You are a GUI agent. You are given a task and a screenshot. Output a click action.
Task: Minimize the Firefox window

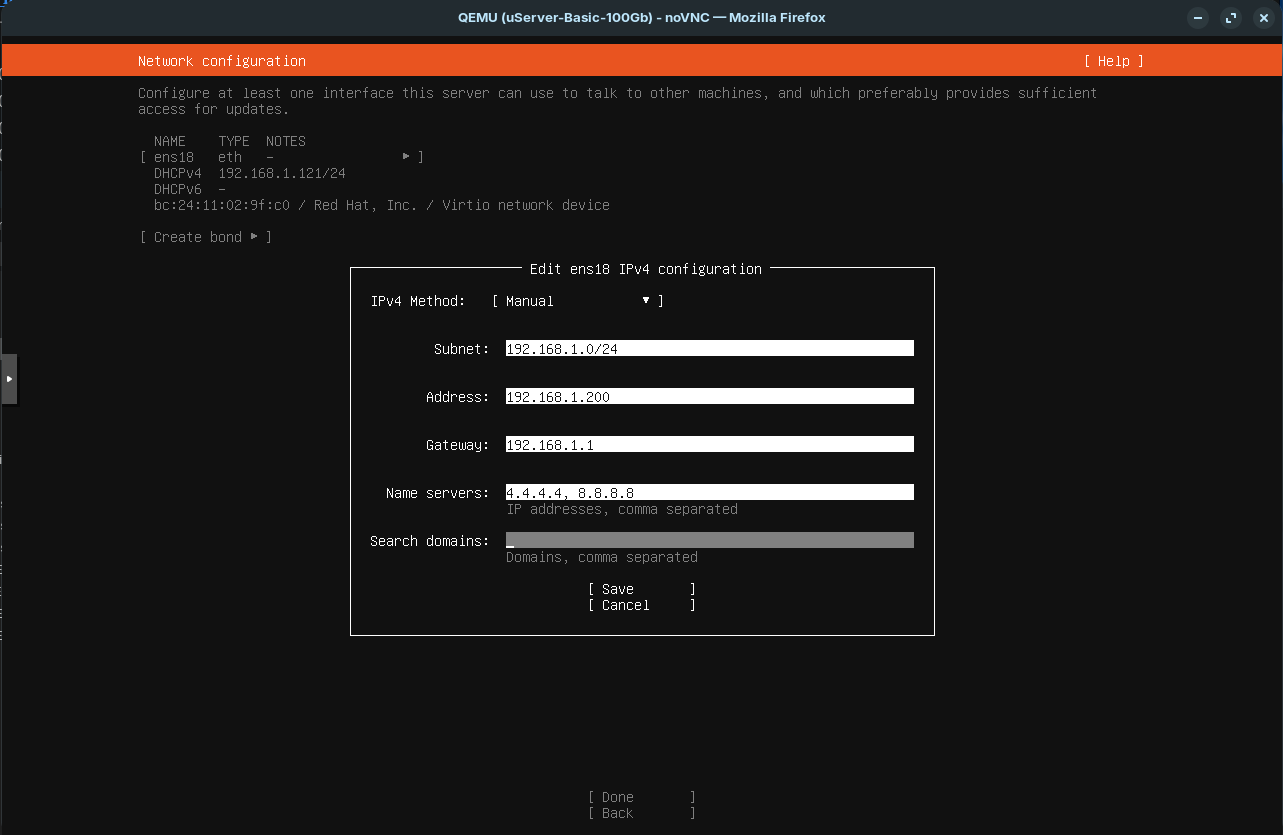point(1198,18)
